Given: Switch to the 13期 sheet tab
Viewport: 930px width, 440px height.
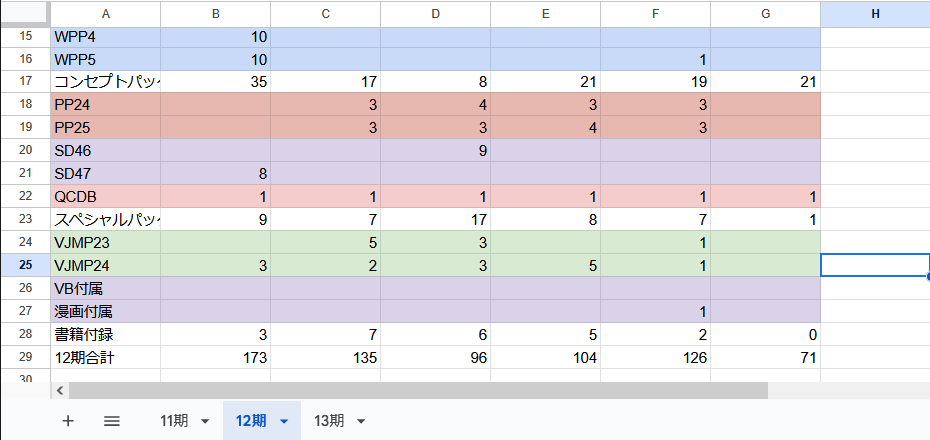Looking at the screenshot, I should pos(329,421).
